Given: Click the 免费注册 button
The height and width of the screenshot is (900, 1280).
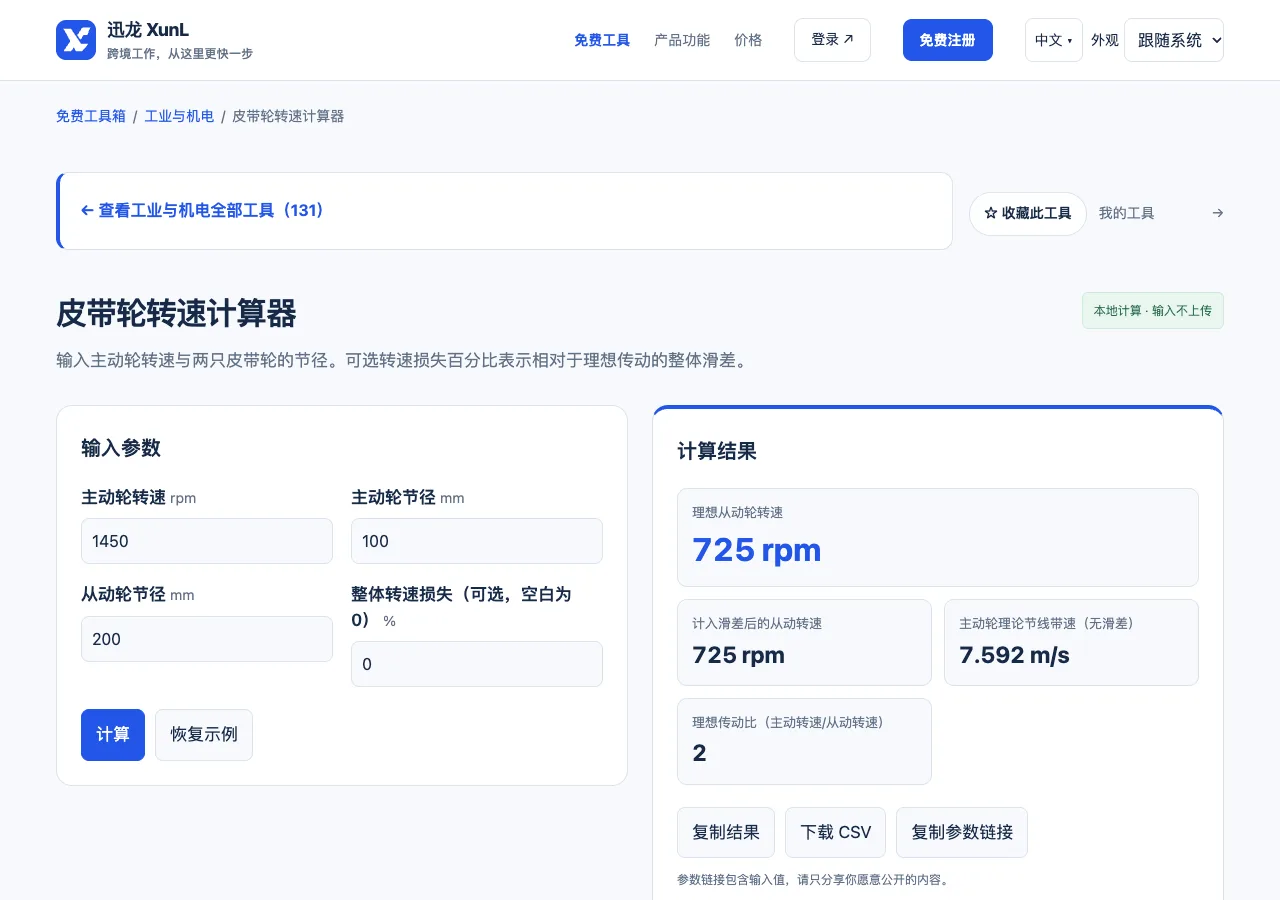Looking at the screenshot, I should pos(948,40).
